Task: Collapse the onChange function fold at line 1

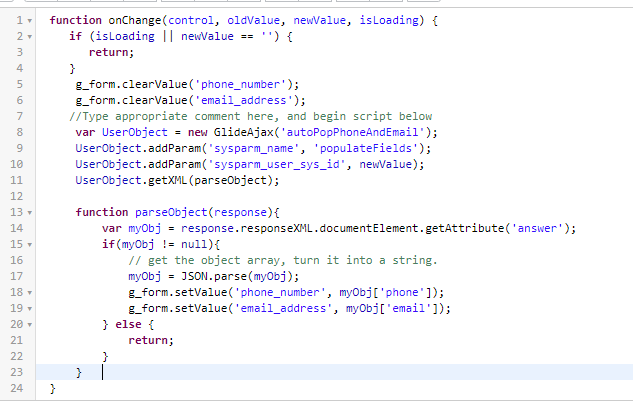Action: point(29,21)
